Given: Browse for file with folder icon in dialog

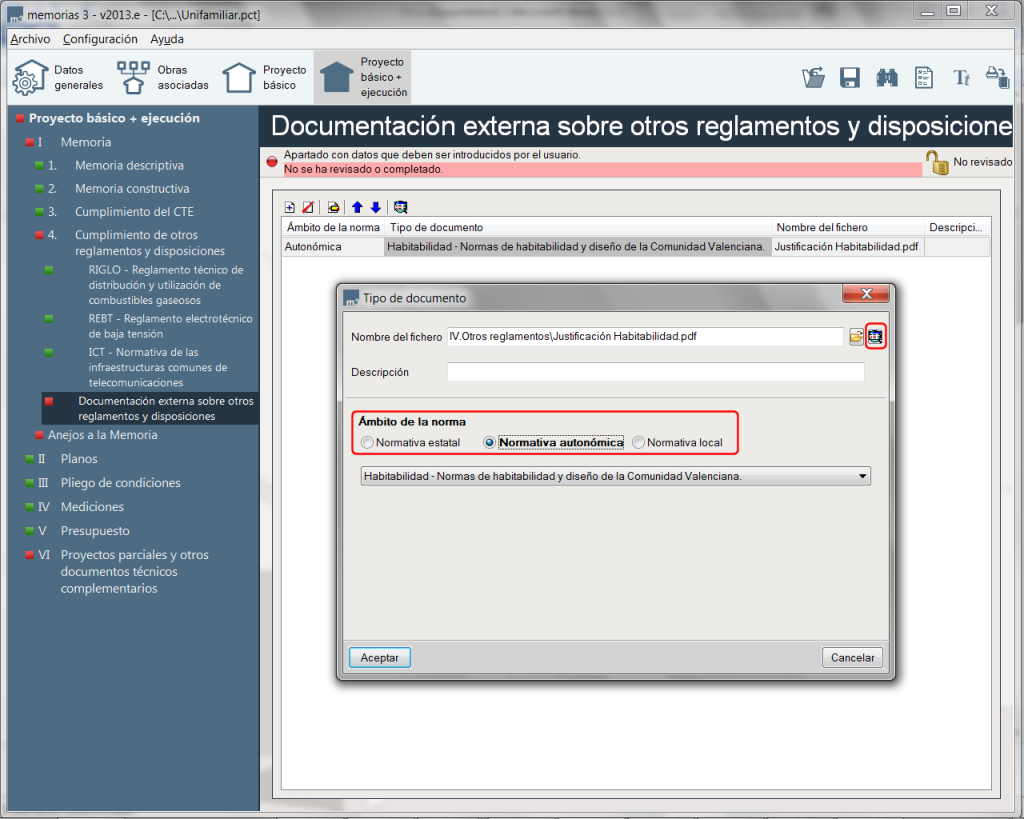Looking at the screenshot, I should coord(856,337).
